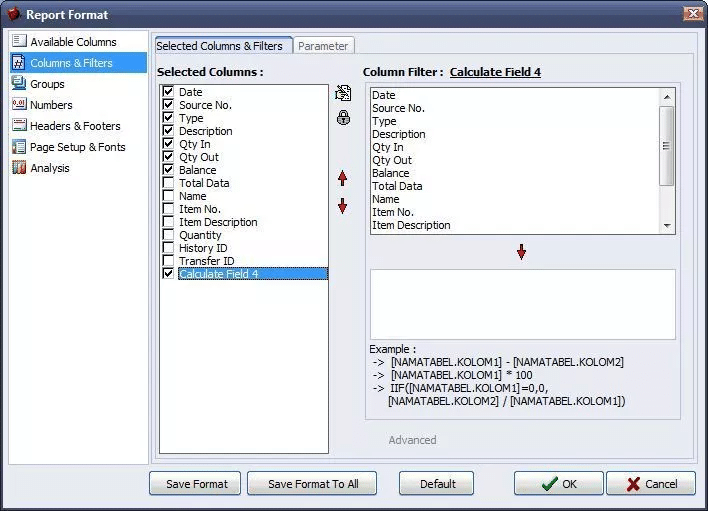Uncheck the Qty Out column checkbox
The height and width of the screenshot is (511, 709).
168,156
